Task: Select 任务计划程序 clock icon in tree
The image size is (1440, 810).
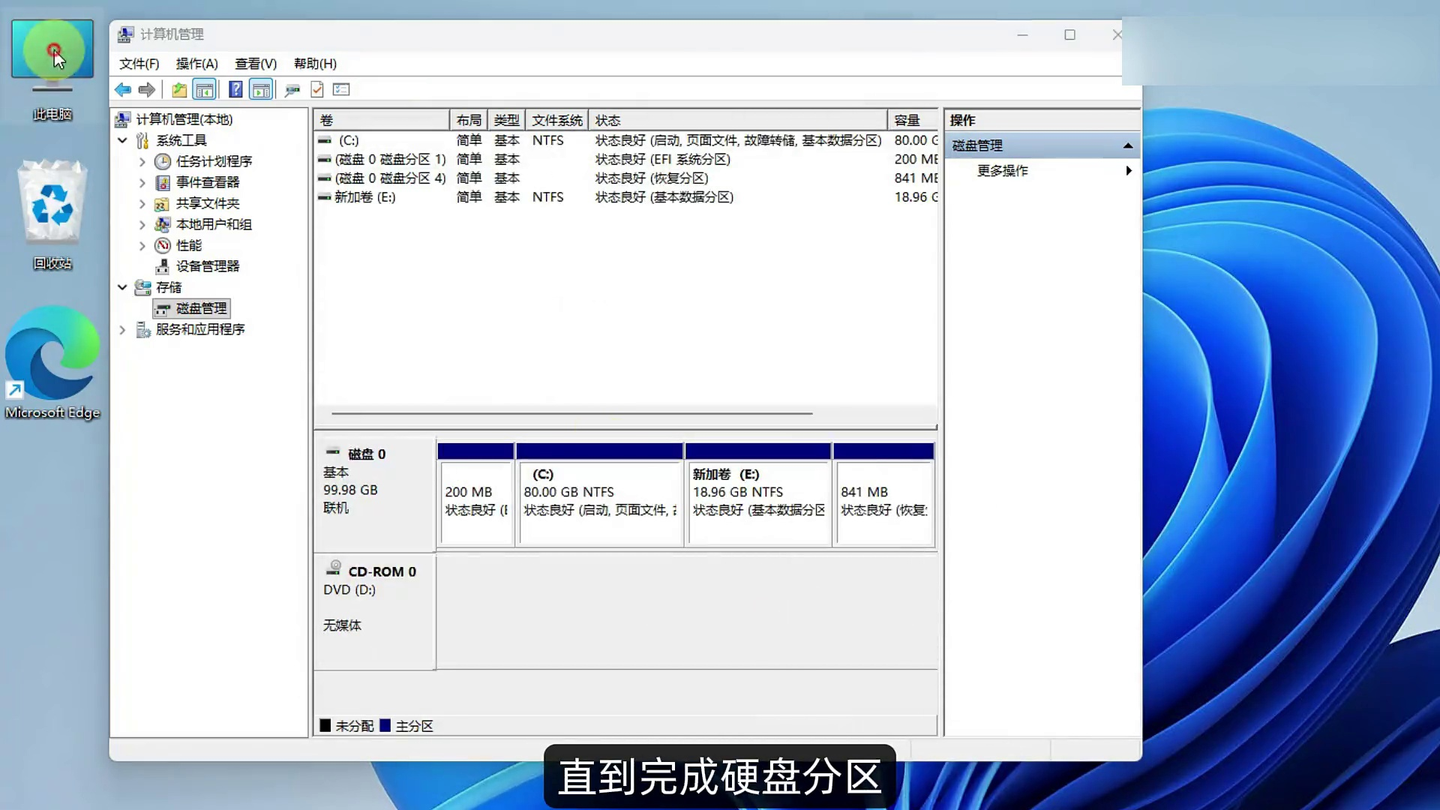Action: click(x=162, y=161)
